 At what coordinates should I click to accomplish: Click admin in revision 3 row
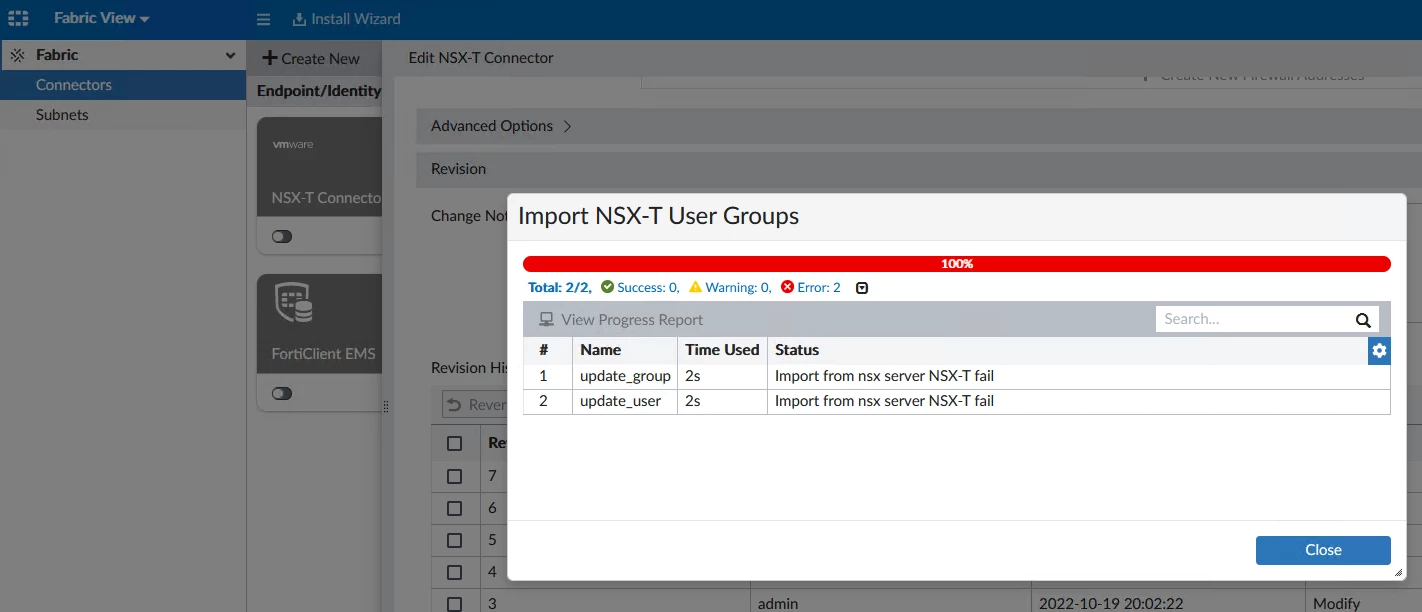pos(778,604)
